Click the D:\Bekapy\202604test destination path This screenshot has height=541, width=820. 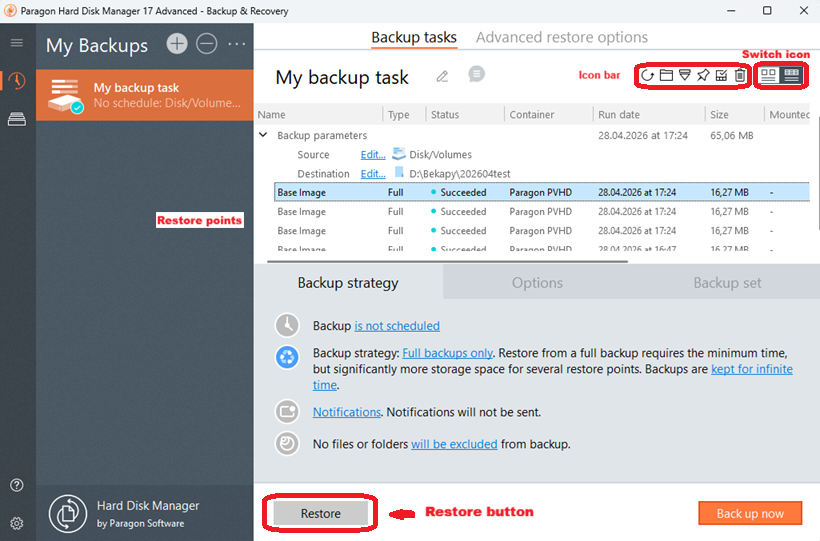coord(460,173)
